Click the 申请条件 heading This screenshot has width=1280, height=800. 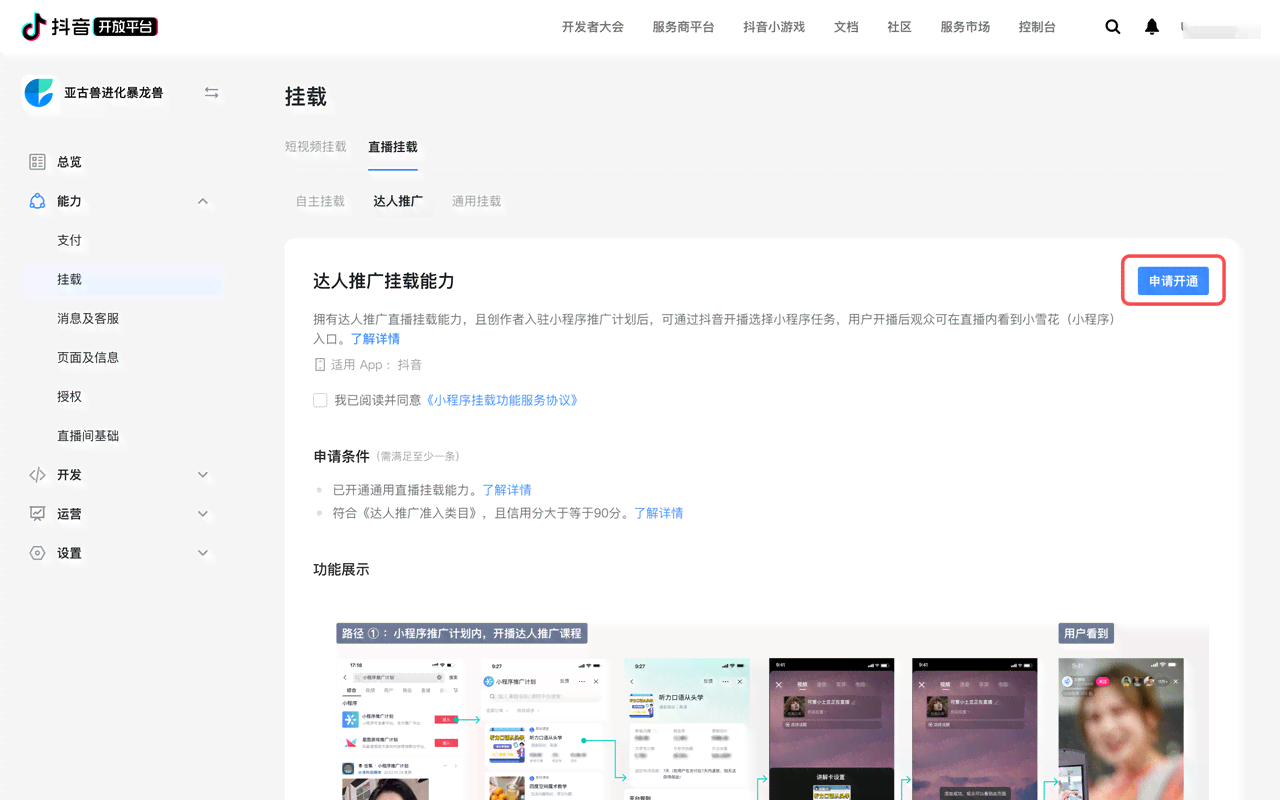[x=341, y=456]
